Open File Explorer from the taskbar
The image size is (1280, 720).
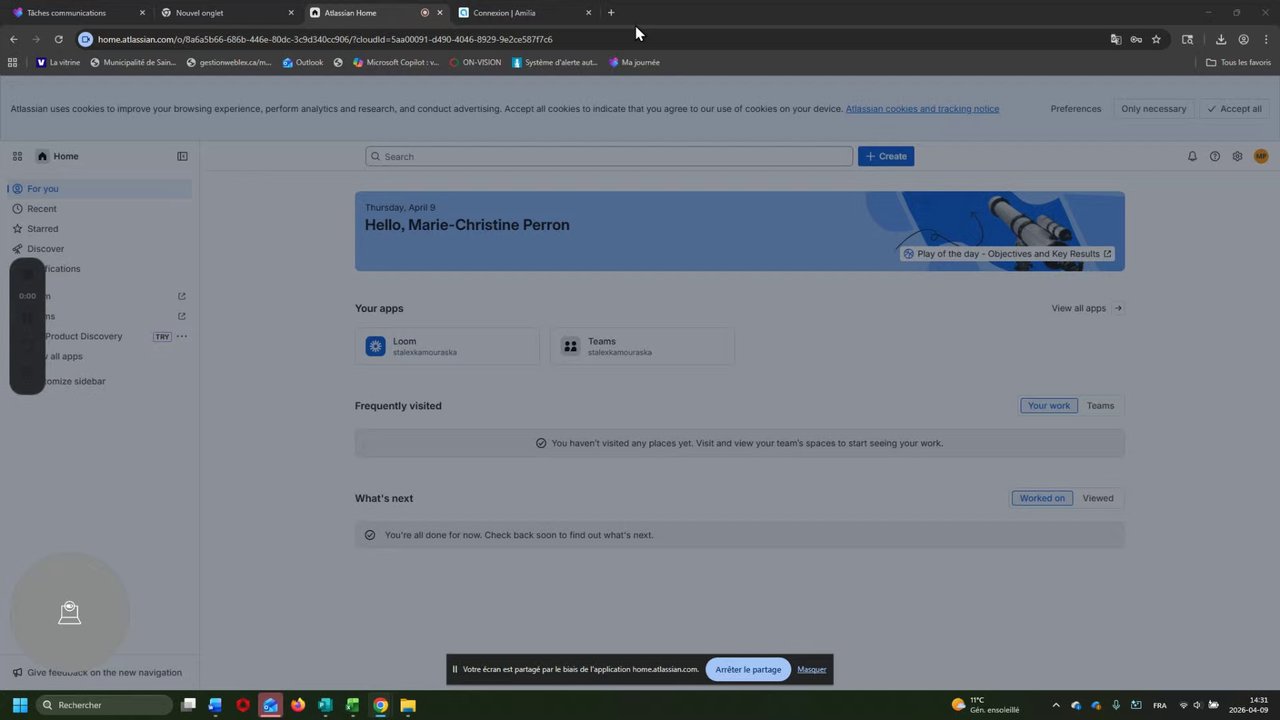408,705
